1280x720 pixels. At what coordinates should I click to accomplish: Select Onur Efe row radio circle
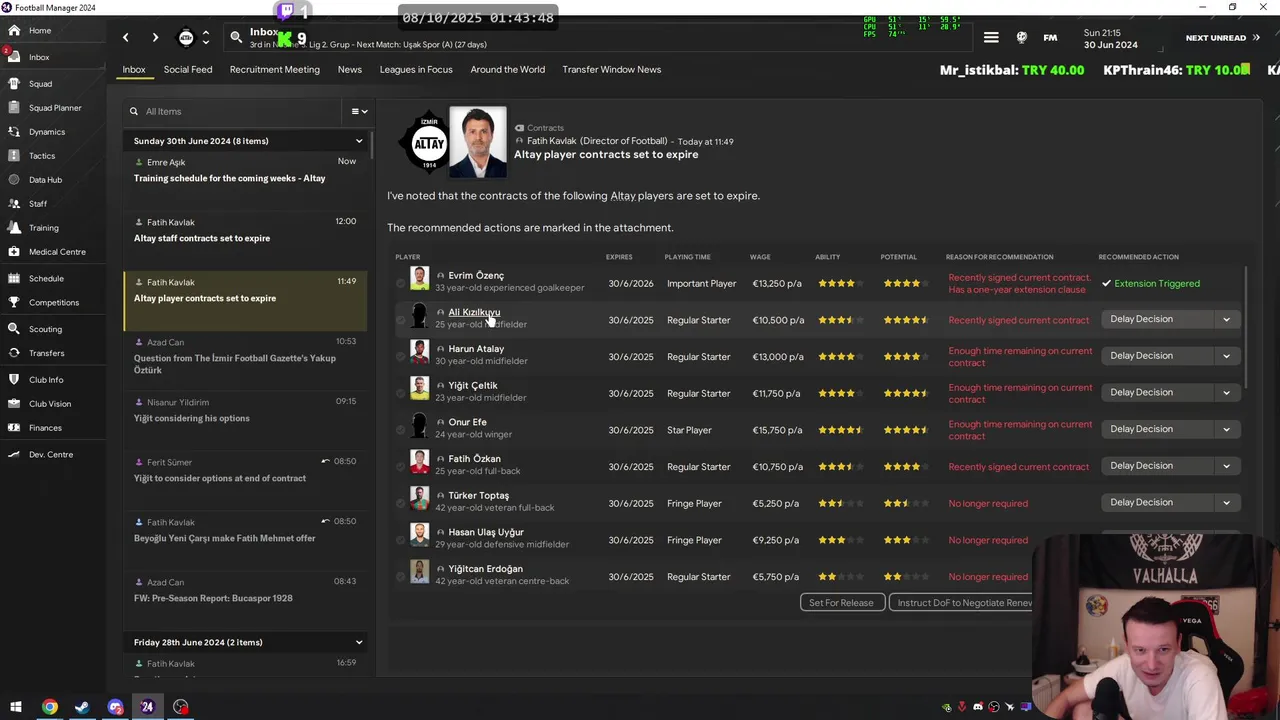coord(401,430)
